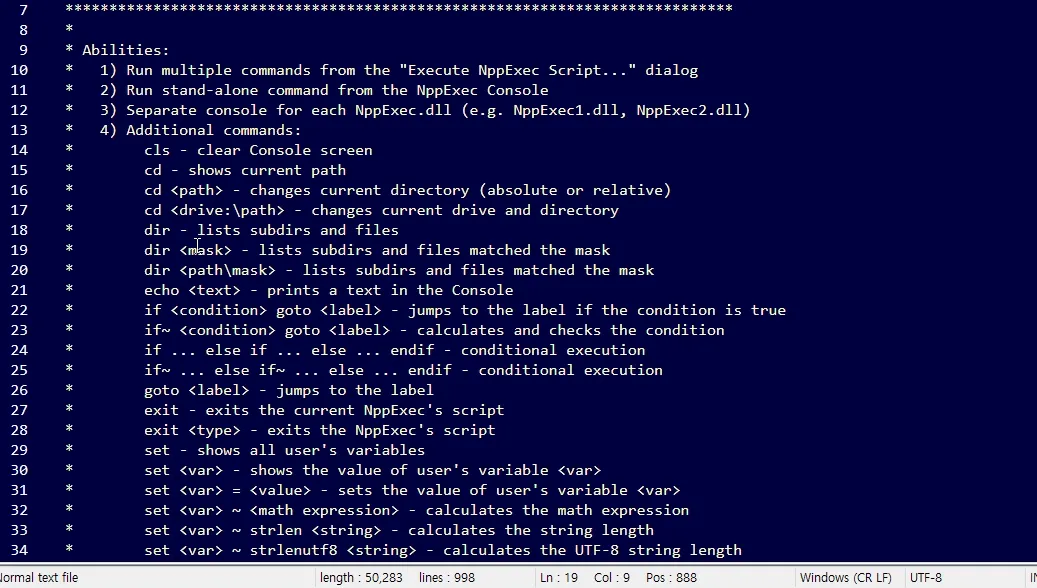Image resolution: width=1037 pixels, height=588 pixels.
Task: Click line number 22 in the gutter
Action: 19,310
